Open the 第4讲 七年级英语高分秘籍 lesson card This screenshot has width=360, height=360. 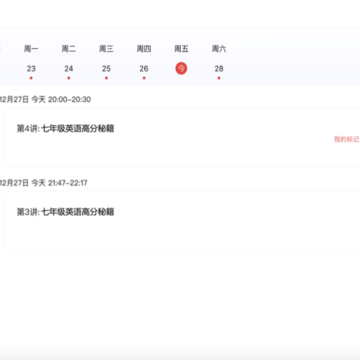coord(183,137)
